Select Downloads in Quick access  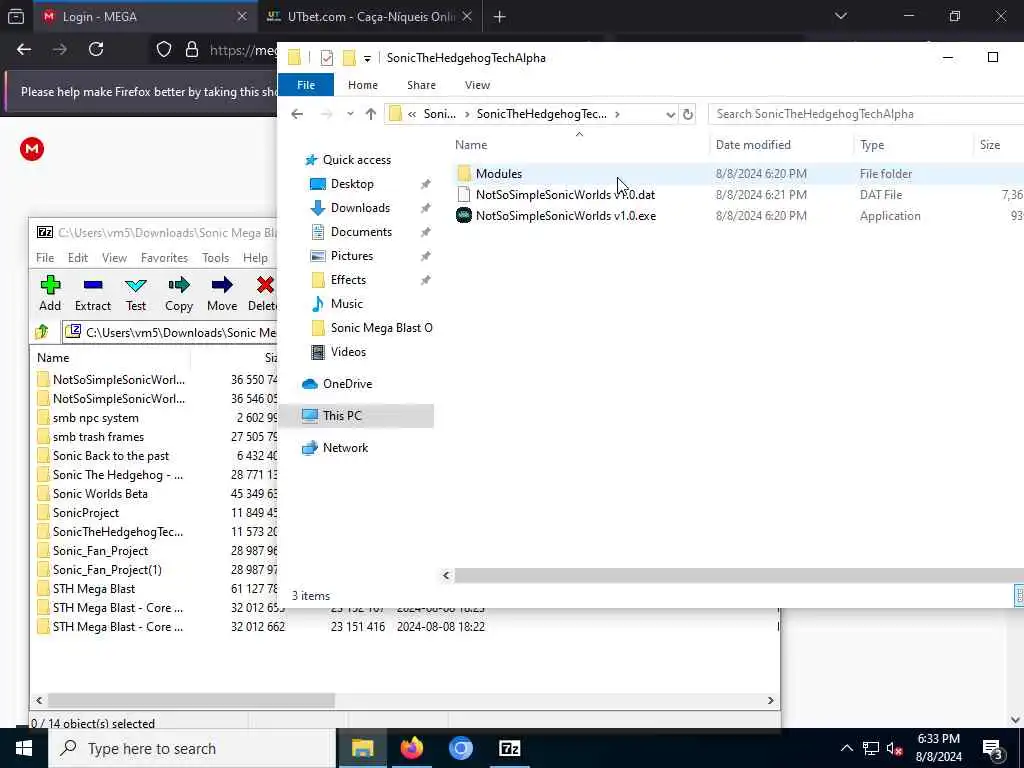(x=360, y=208)
